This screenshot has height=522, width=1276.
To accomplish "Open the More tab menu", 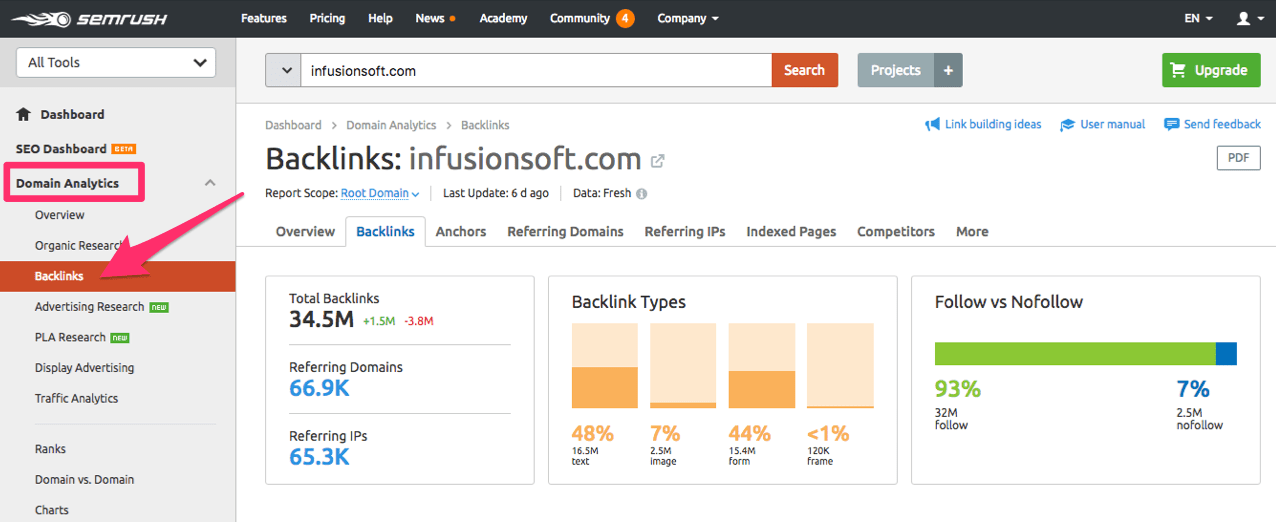I will click(x=972, y=231).
